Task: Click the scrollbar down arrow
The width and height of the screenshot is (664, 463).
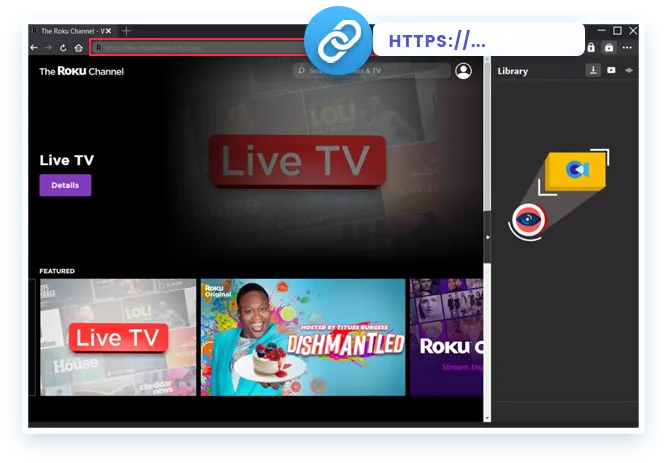Action: pos(487,418)
